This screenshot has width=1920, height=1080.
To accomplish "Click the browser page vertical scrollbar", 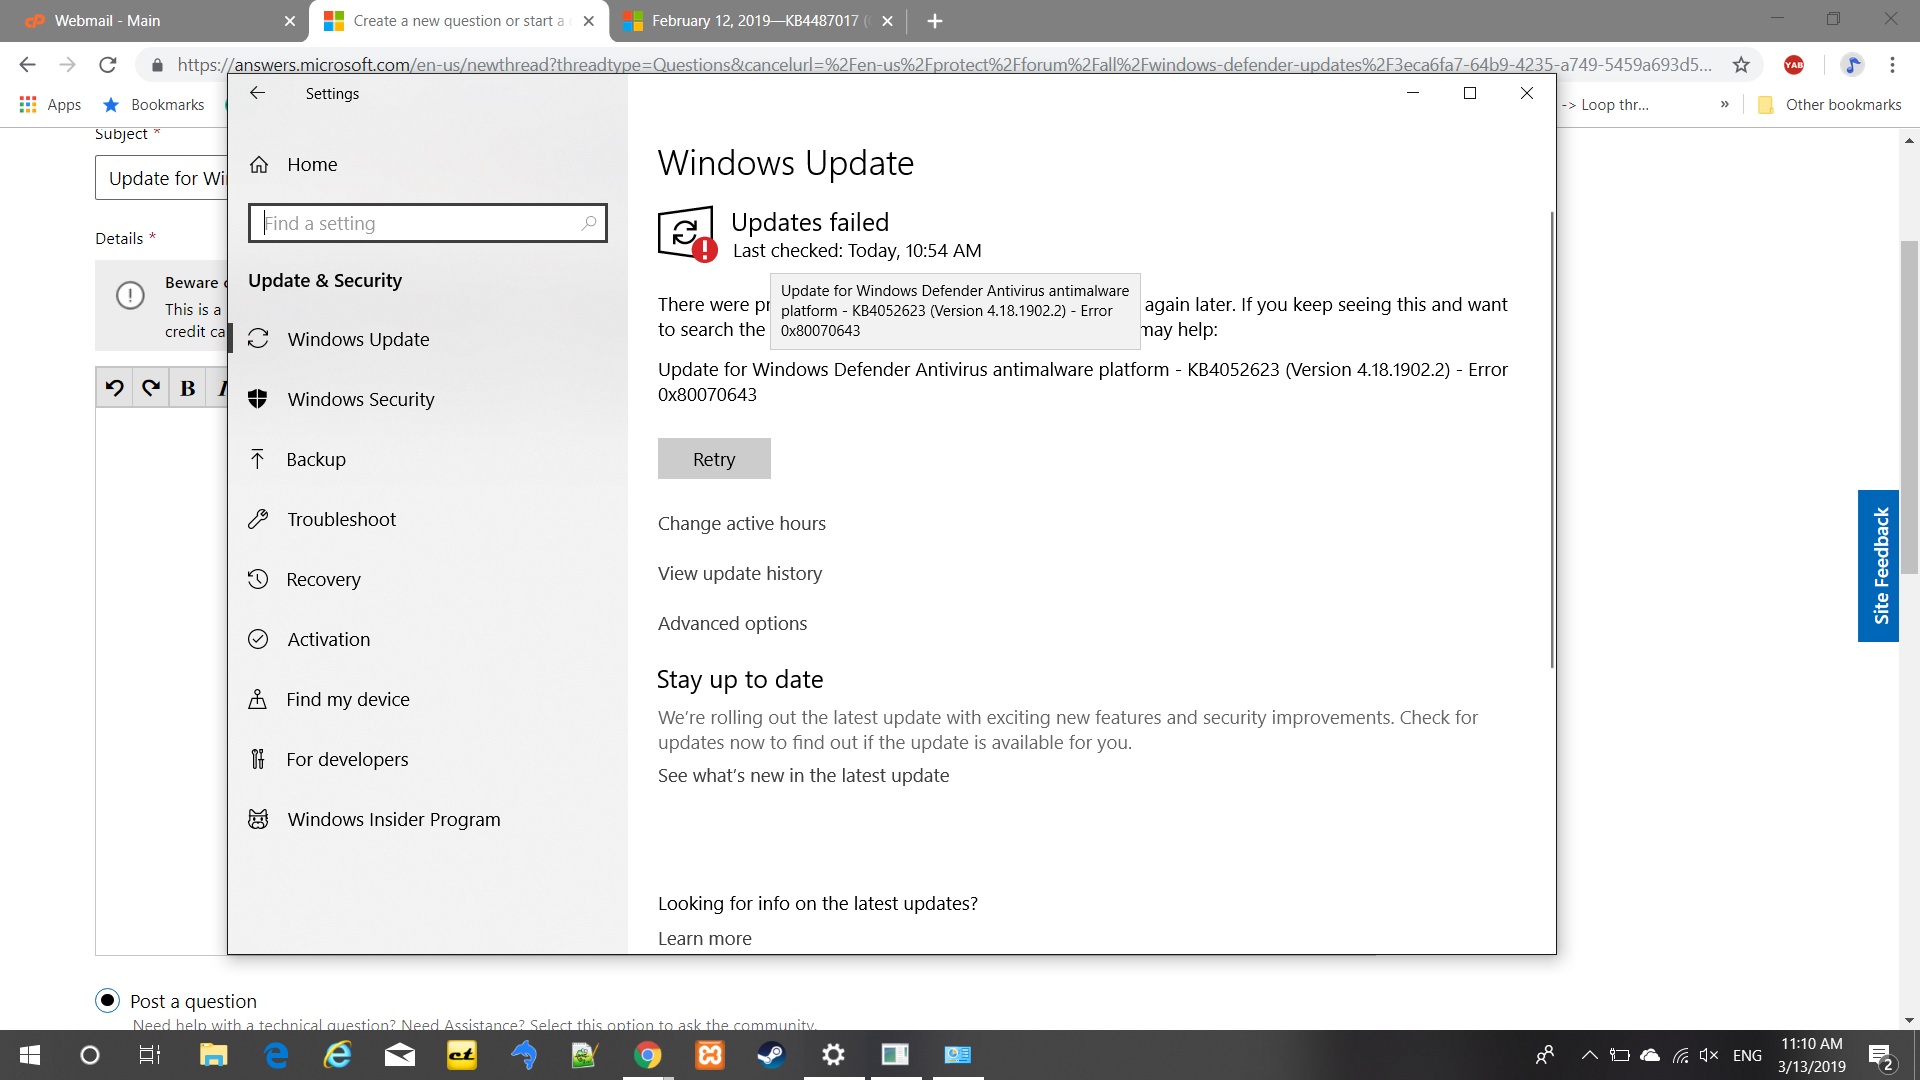I will [1909, 406].
